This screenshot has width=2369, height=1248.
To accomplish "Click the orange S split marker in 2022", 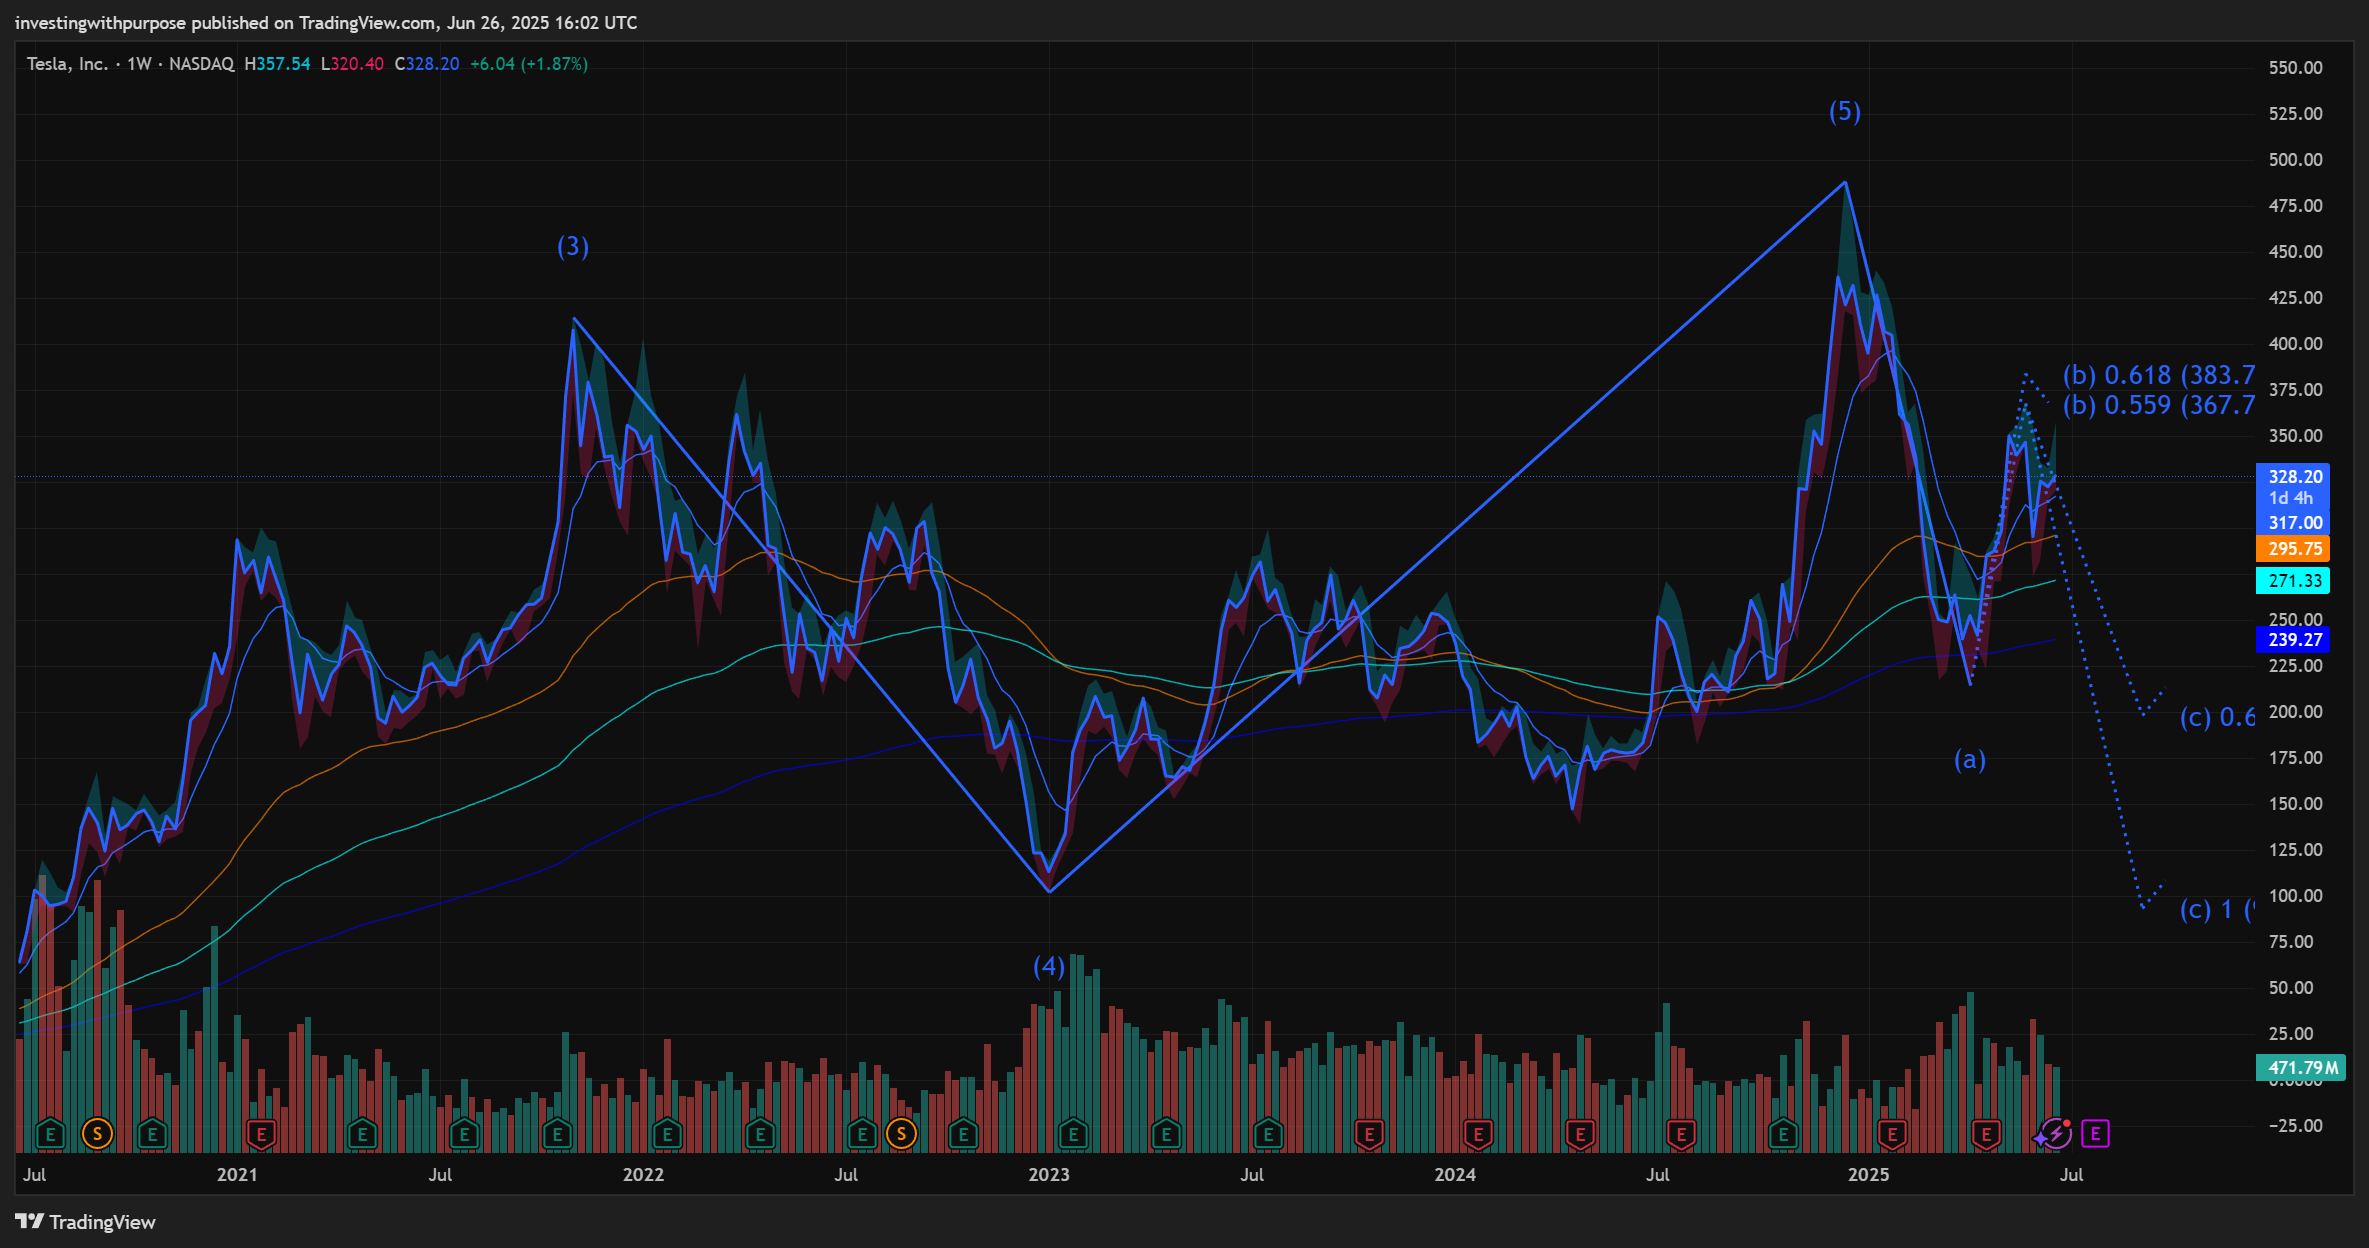I will (901, 1134).
